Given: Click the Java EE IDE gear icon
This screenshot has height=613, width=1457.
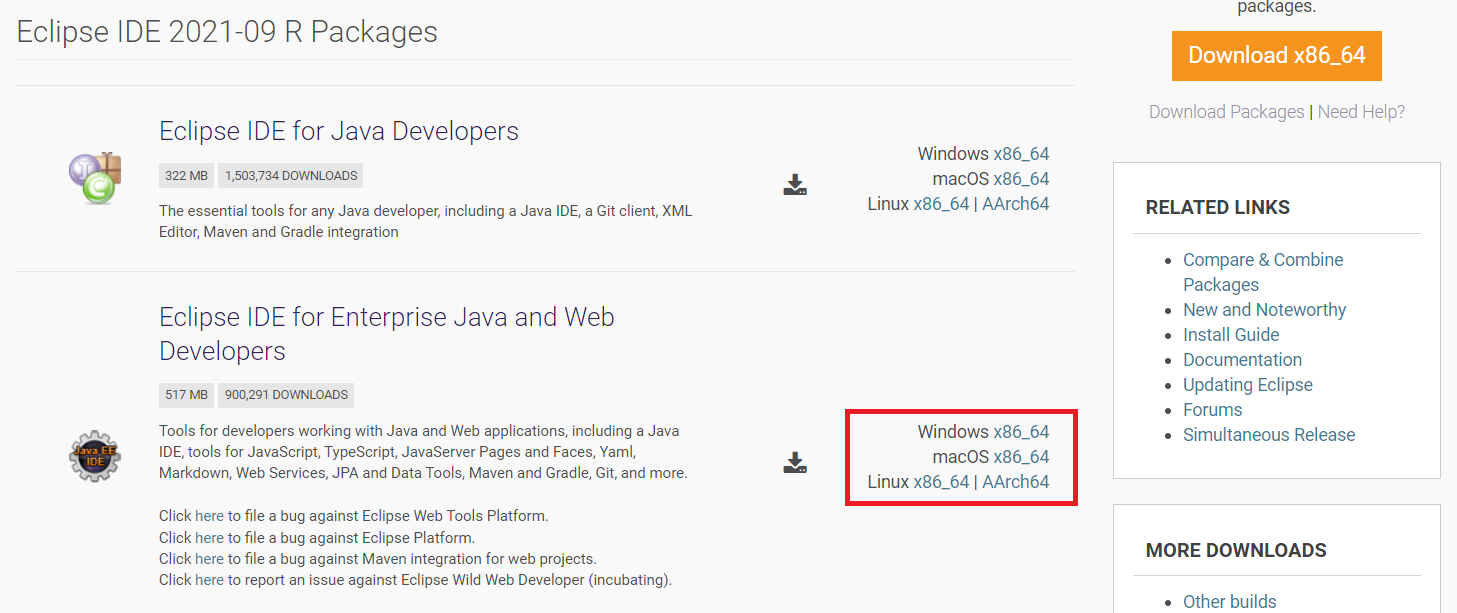Looking at the screenshot, I should [x=95, y=457].
